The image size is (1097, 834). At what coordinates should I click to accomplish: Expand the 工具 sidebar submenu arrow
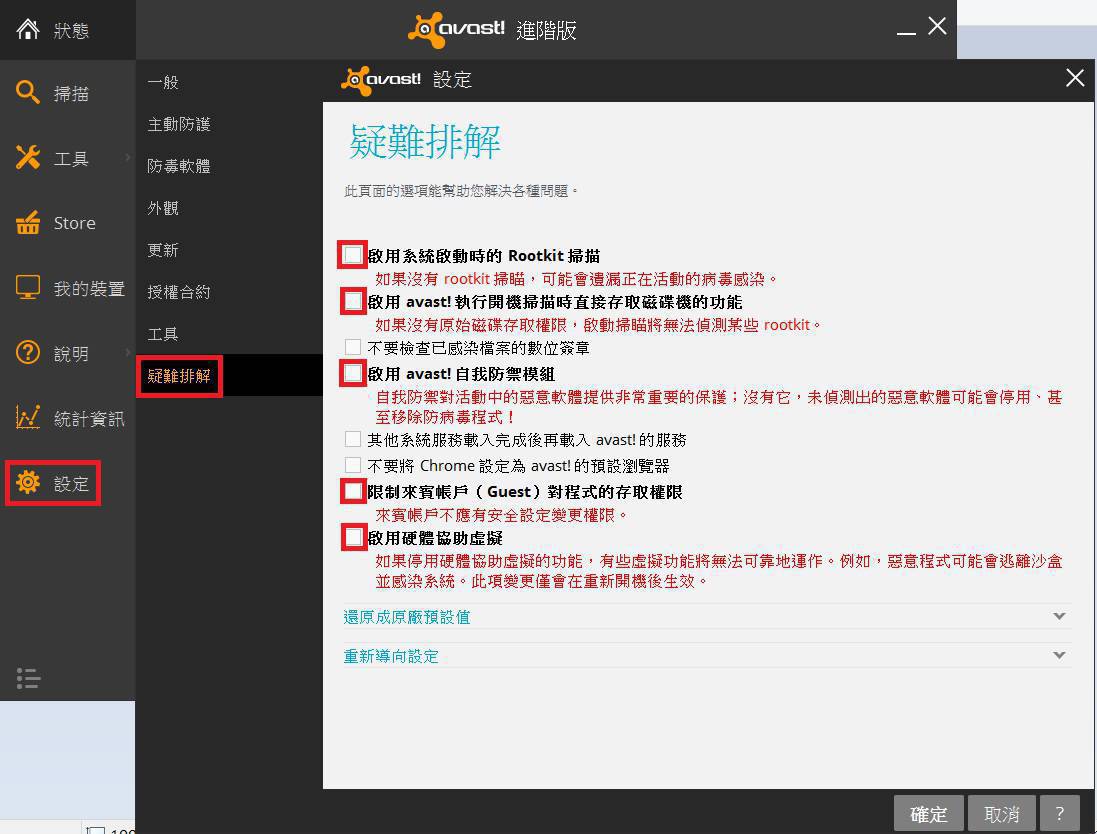[x=128, y=157]
